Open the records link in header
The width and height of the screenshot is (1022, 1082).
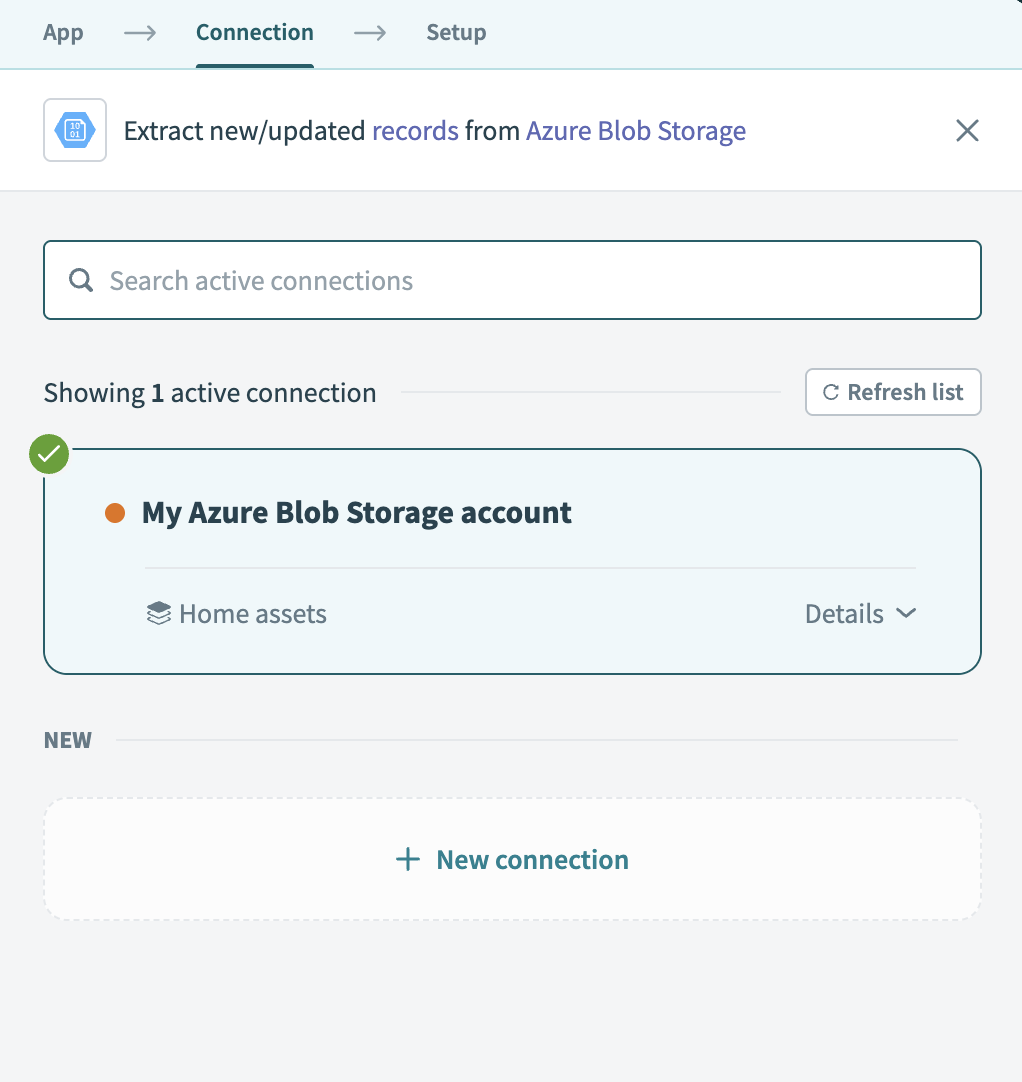click(415, 130)
